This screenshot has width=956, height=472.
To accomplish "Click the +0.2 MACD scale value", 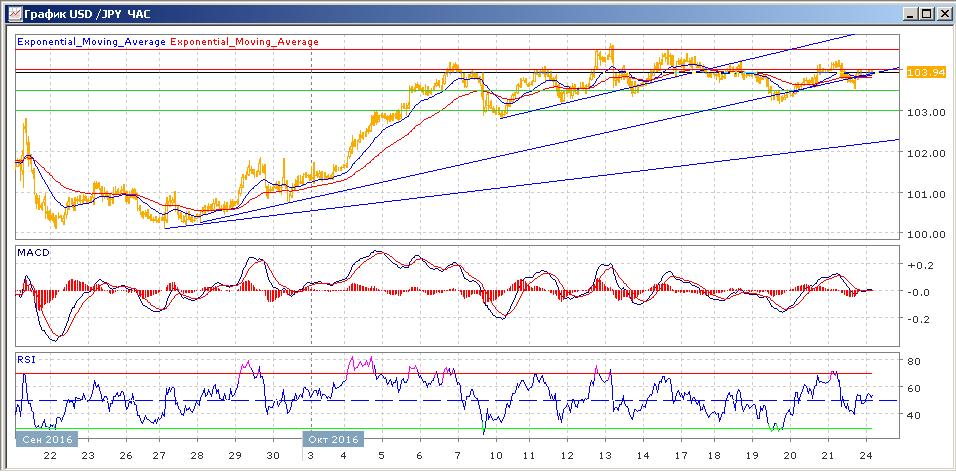I will pyautogui.click(x=921, y=265).
